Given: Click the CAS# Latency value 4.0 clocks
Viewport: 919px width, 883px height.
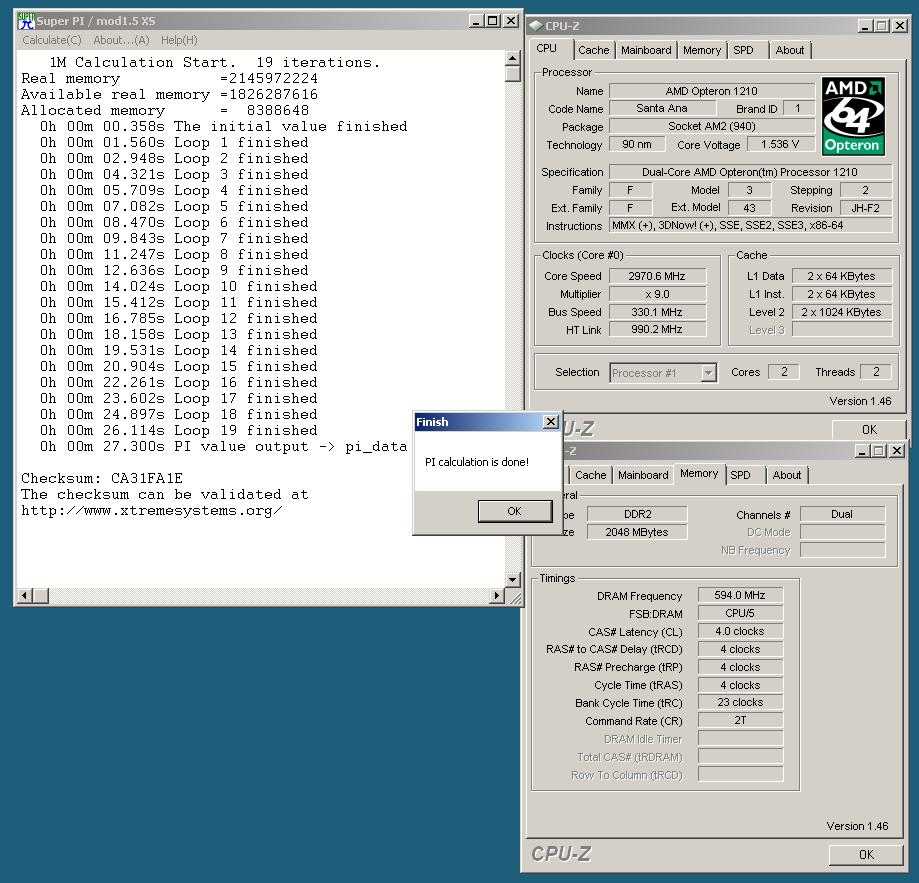Looking at the screenshot, I should tap(740, 632).
